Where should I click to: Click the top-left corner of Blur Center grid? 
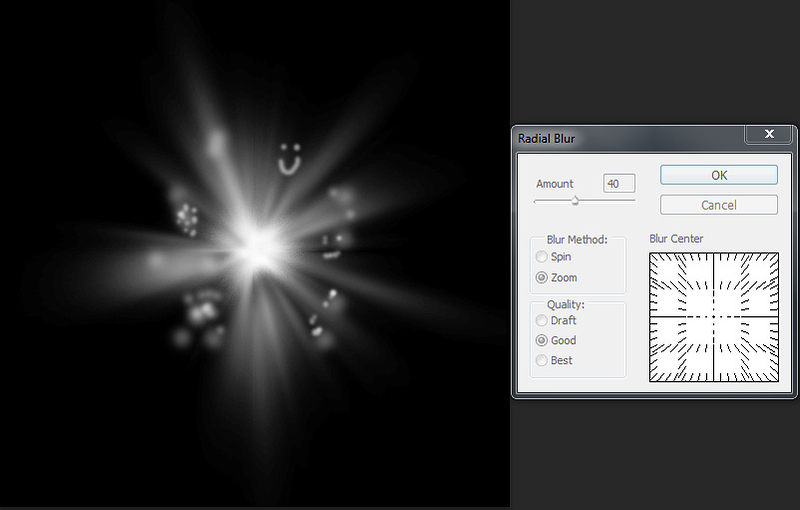tap(650, 253)
